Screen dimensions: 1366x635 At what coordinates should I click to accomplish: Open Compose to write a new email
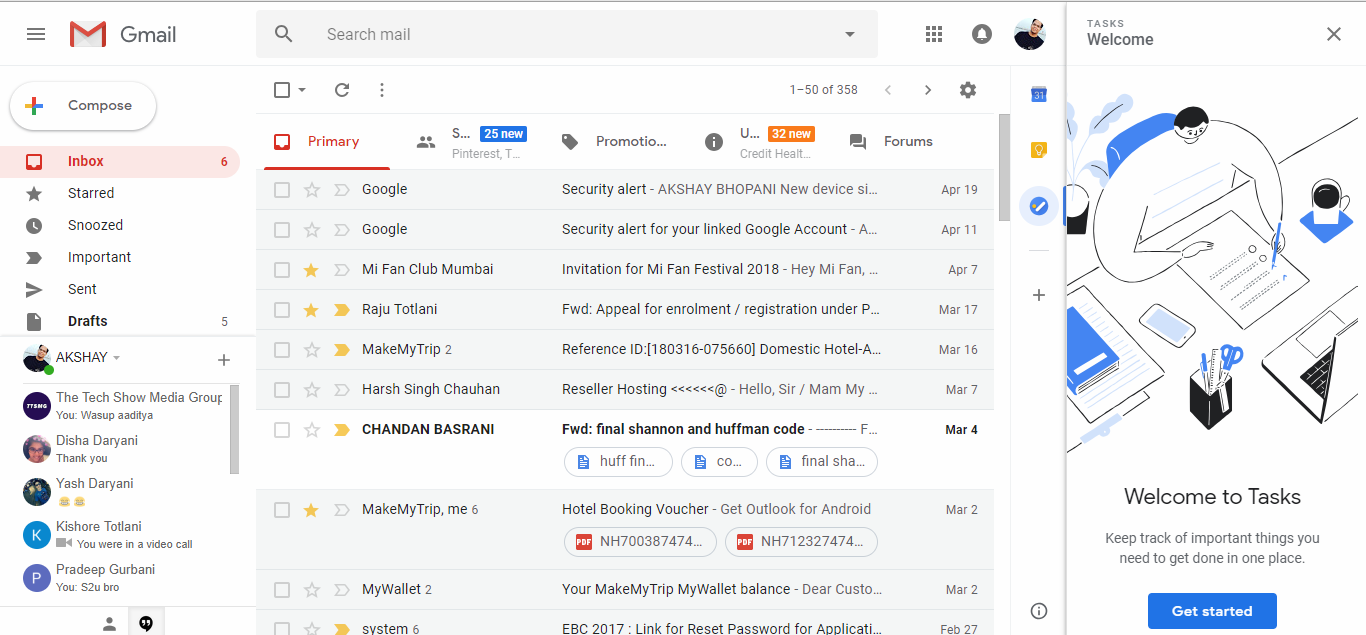83,105
